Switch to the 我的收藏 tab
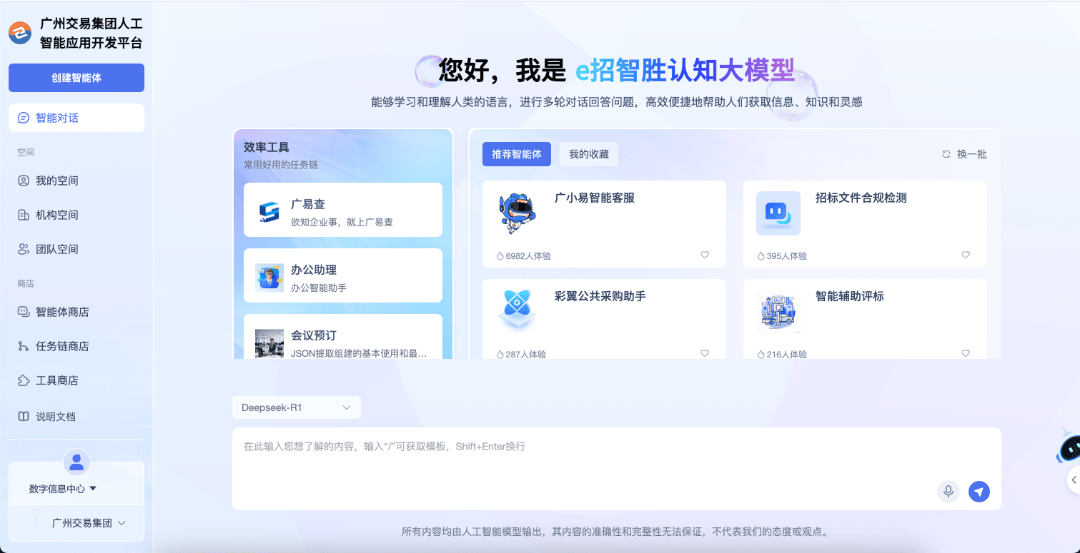 coord(588,154)
